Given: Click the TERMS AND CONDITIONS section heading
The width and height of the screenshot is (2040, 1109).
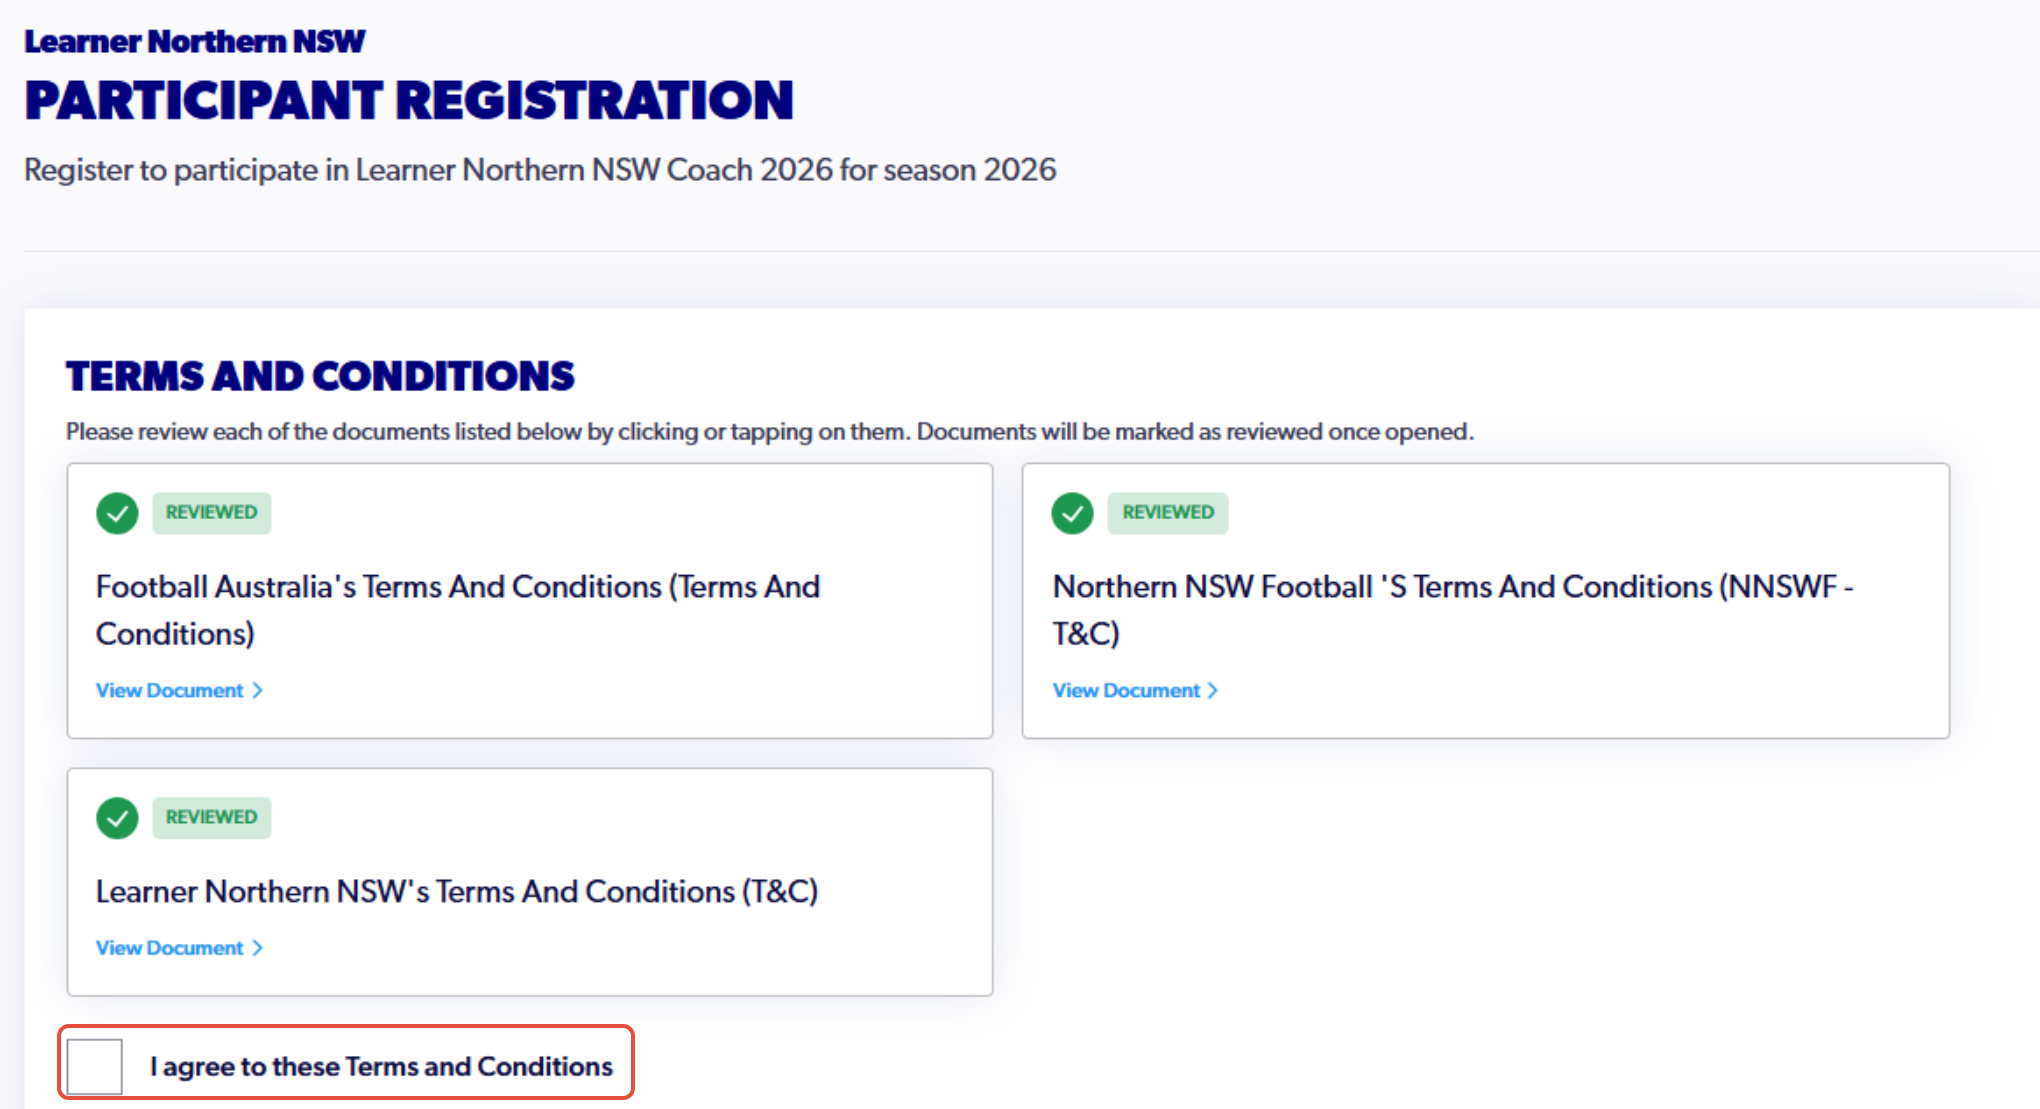Looking at the screenshot, I should [x=320, y=377].
